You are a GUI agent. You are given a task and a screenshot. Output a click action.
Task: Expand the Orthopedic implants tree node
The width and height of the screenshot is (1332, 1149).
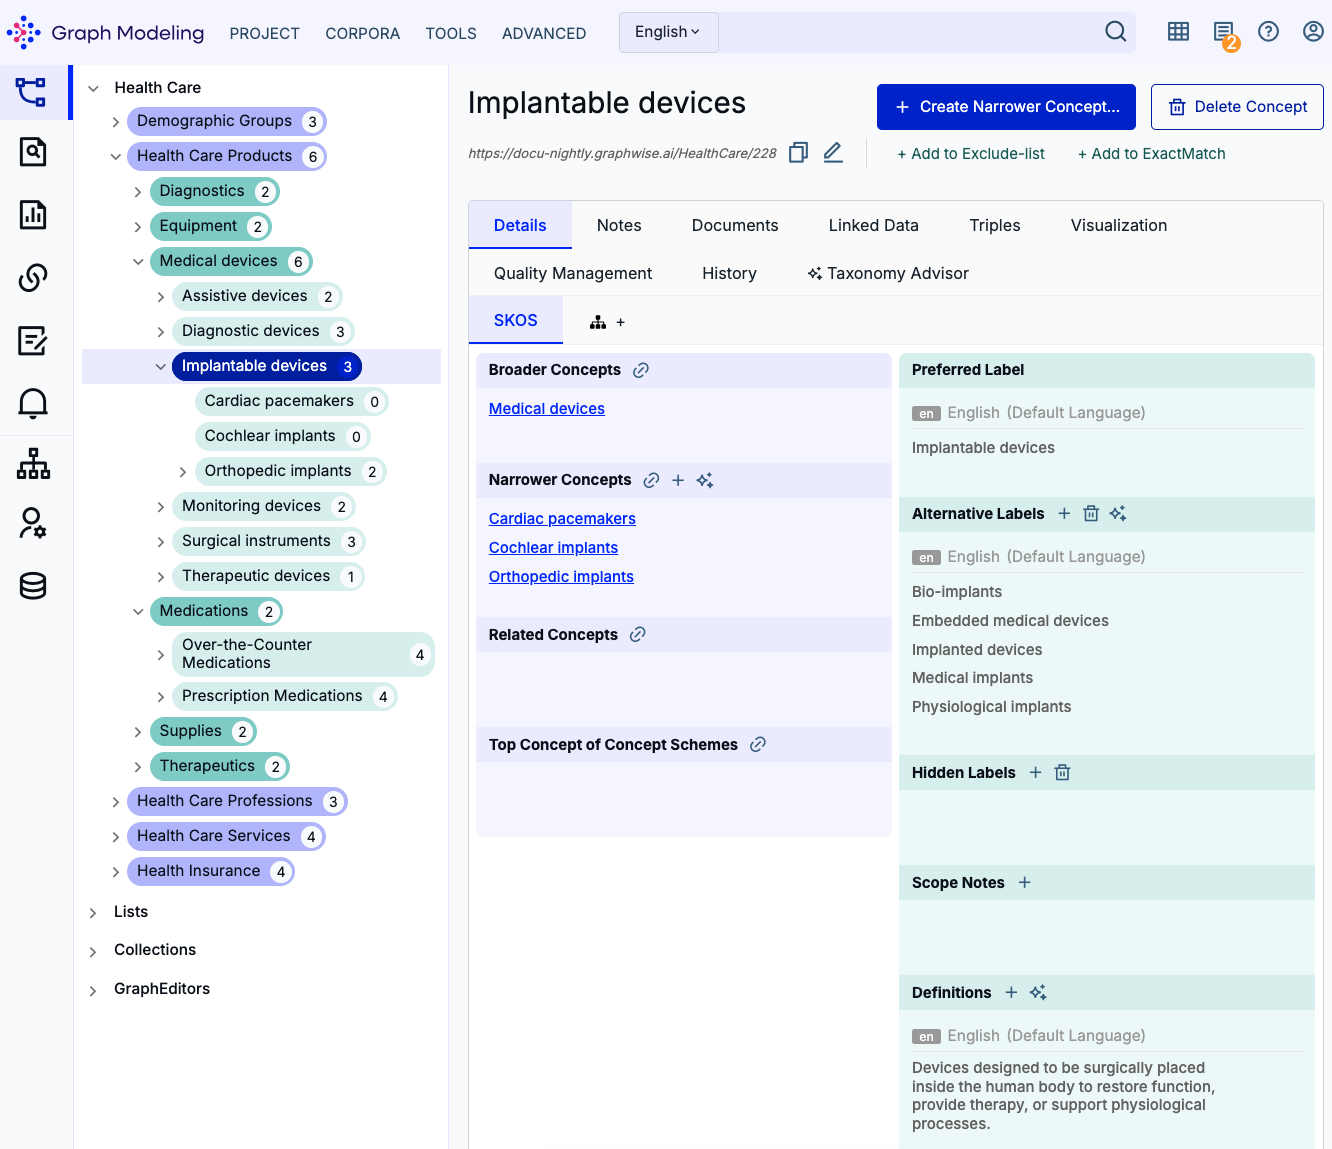coord(183,472)
